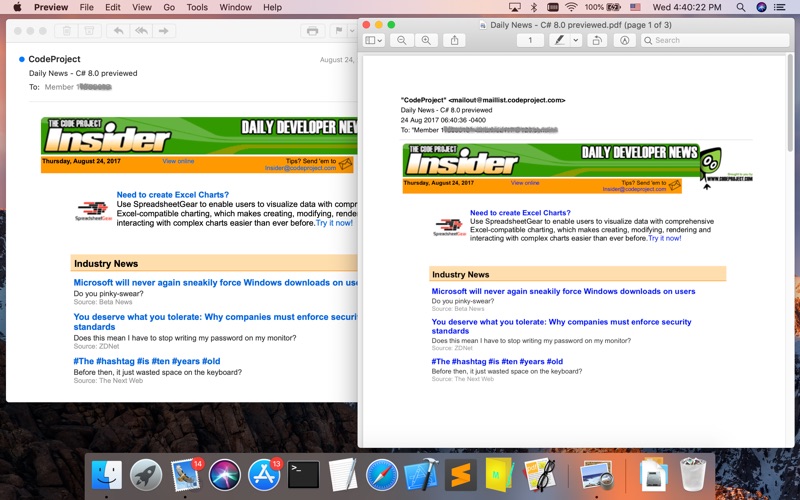
Task: Open the View menu
Action: click(x=142, y=7)
